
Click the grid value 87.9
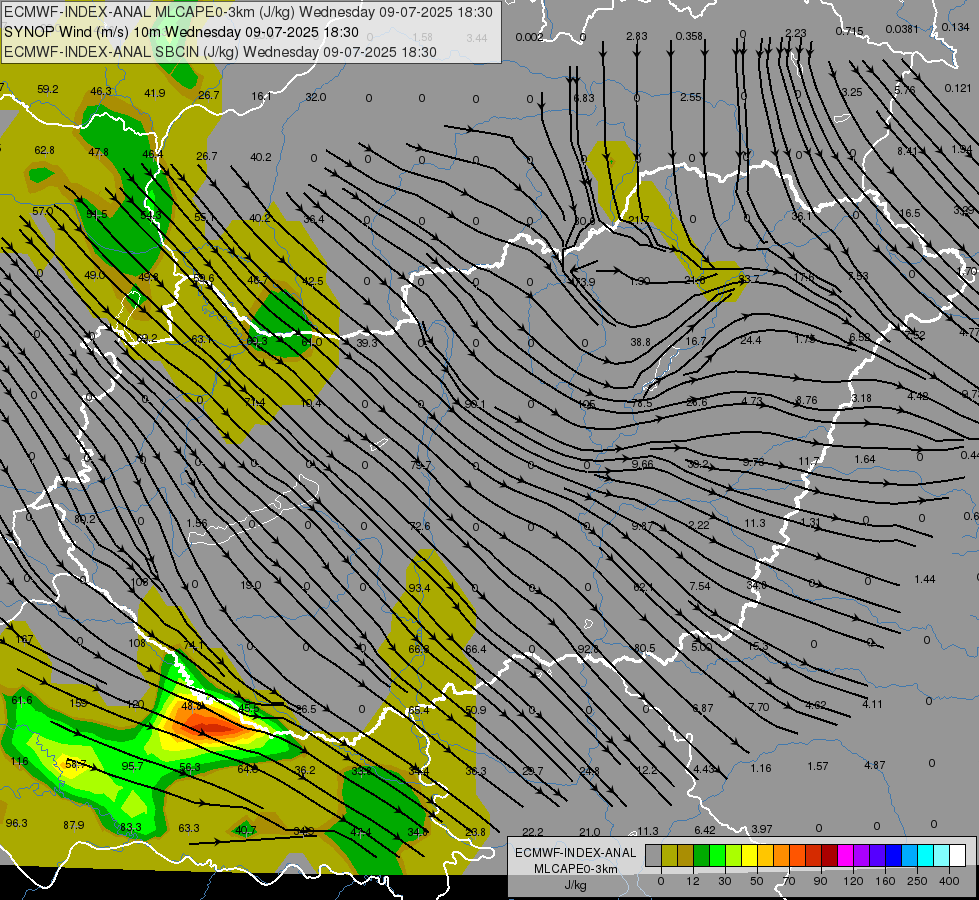[74, 825]
